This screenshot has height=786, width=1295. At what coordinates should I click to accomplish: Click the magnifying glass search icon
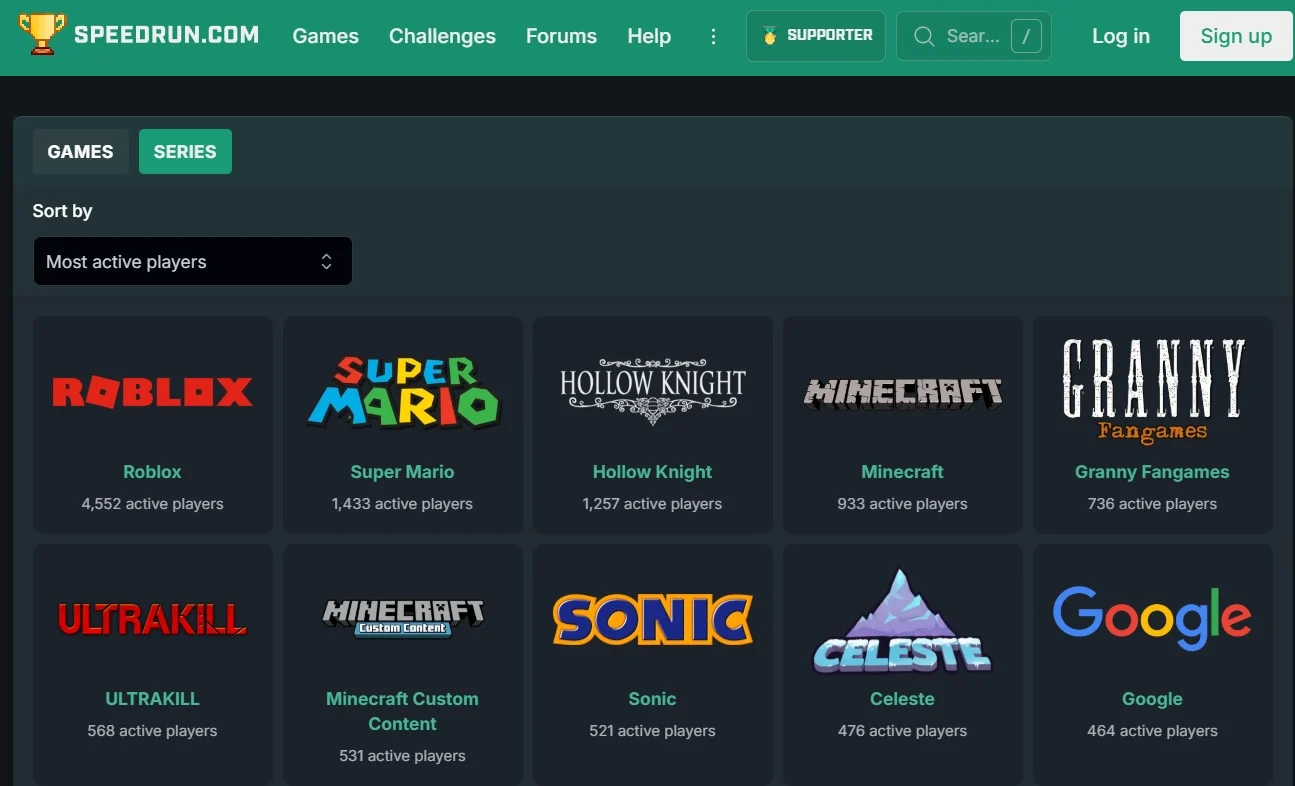tap(924, 37)
